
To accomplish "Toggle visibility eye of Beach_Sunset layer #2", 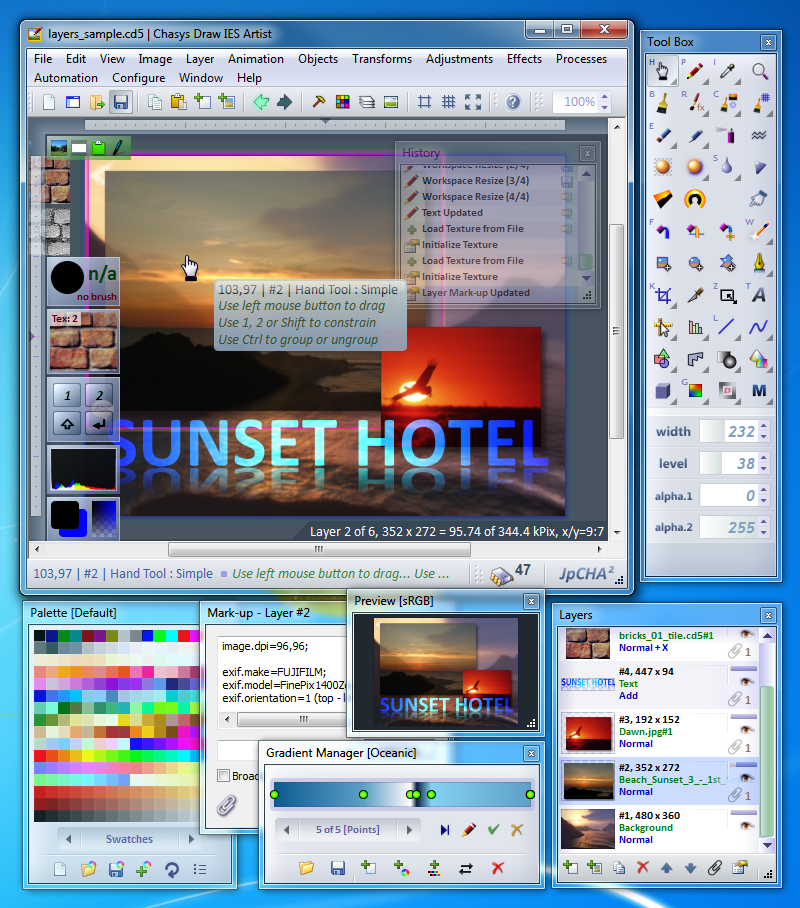I will tap(747, 777).
